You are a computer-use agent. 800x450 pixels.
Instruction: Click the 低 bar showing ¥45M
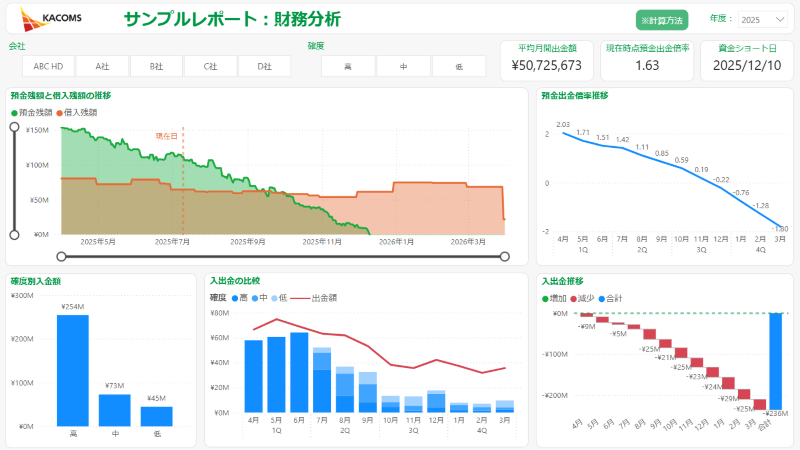click(x=157, y=416)
